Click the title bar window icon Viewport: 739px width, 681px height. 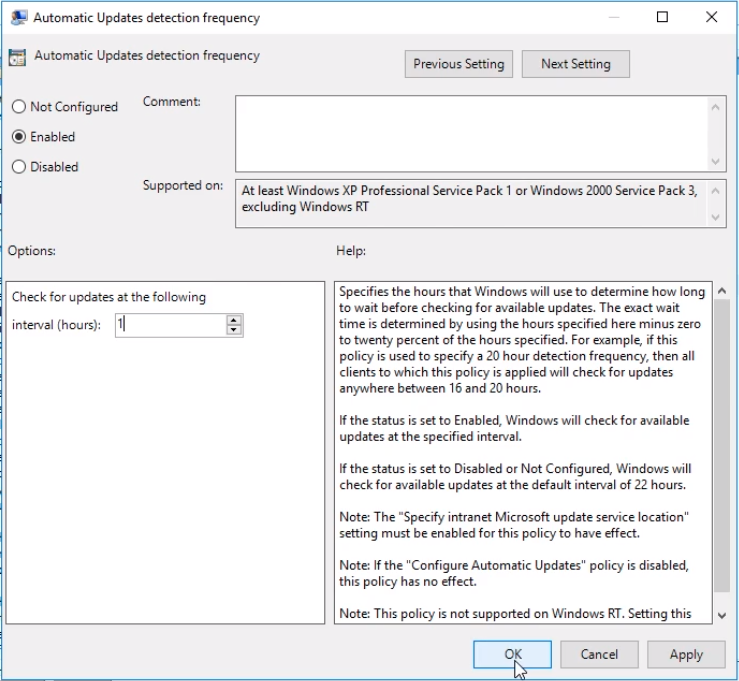click(18, 18)
